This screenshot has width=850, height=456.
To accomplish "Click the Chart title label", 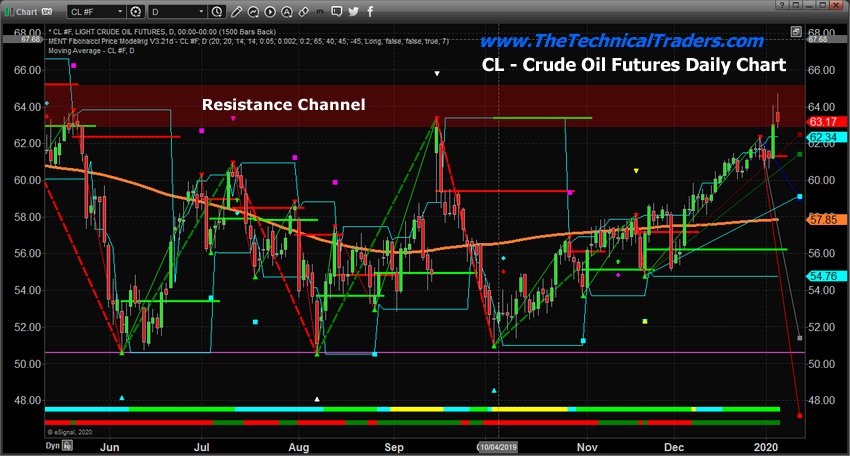I will click(27, 11).
